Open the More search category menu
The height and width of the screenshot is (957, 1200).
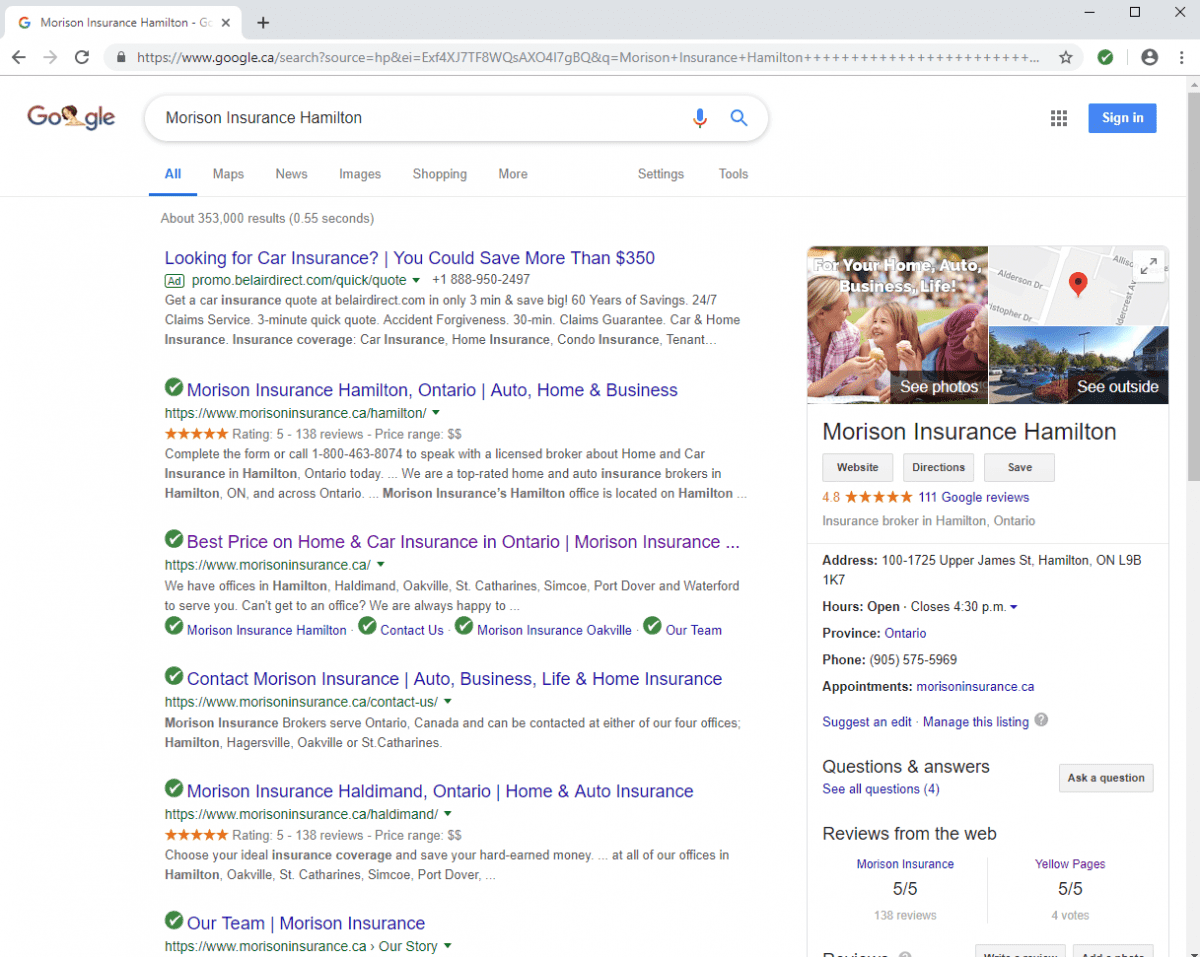click(x=513, y=174)
